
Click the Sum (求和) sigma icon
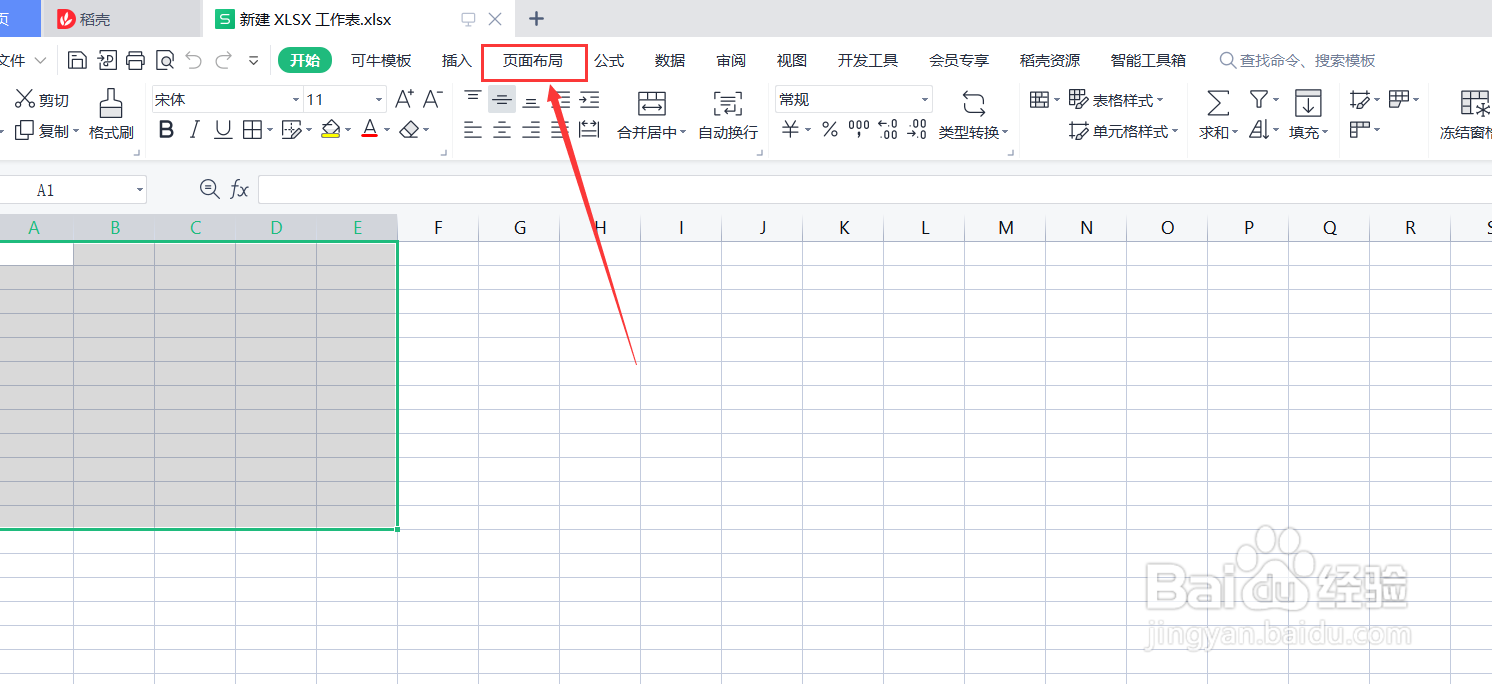tap(1217, 103)
